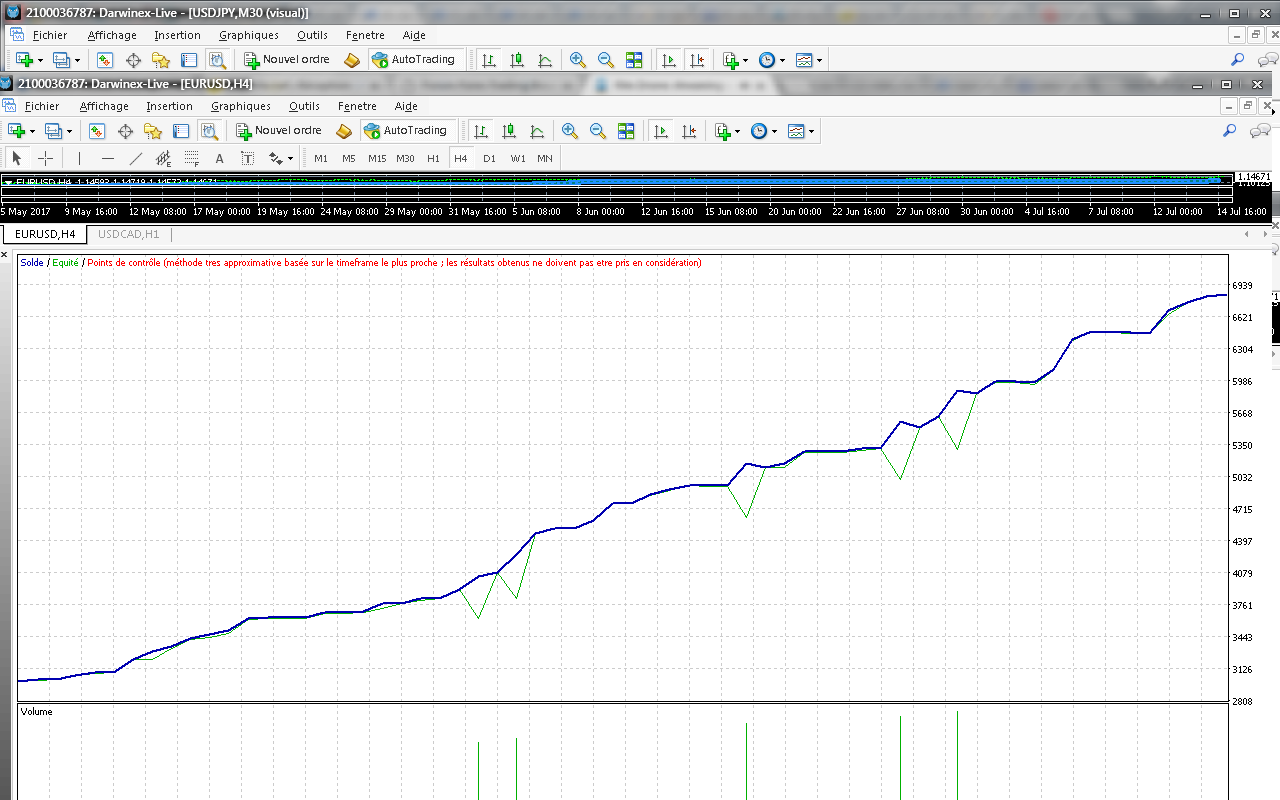Switch timeframe to M5
The image size is (1280, 800).
coord(348,158)
